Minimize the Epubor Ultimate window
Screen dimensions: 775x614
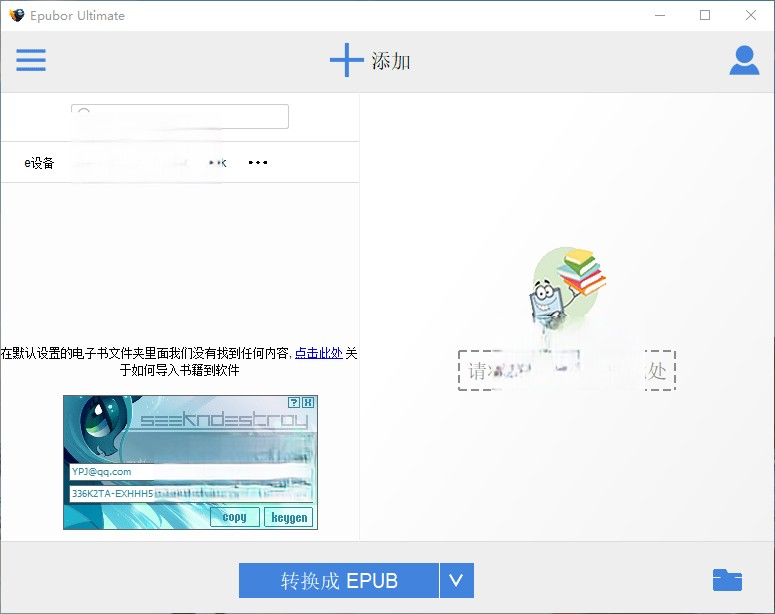point(660,15)
